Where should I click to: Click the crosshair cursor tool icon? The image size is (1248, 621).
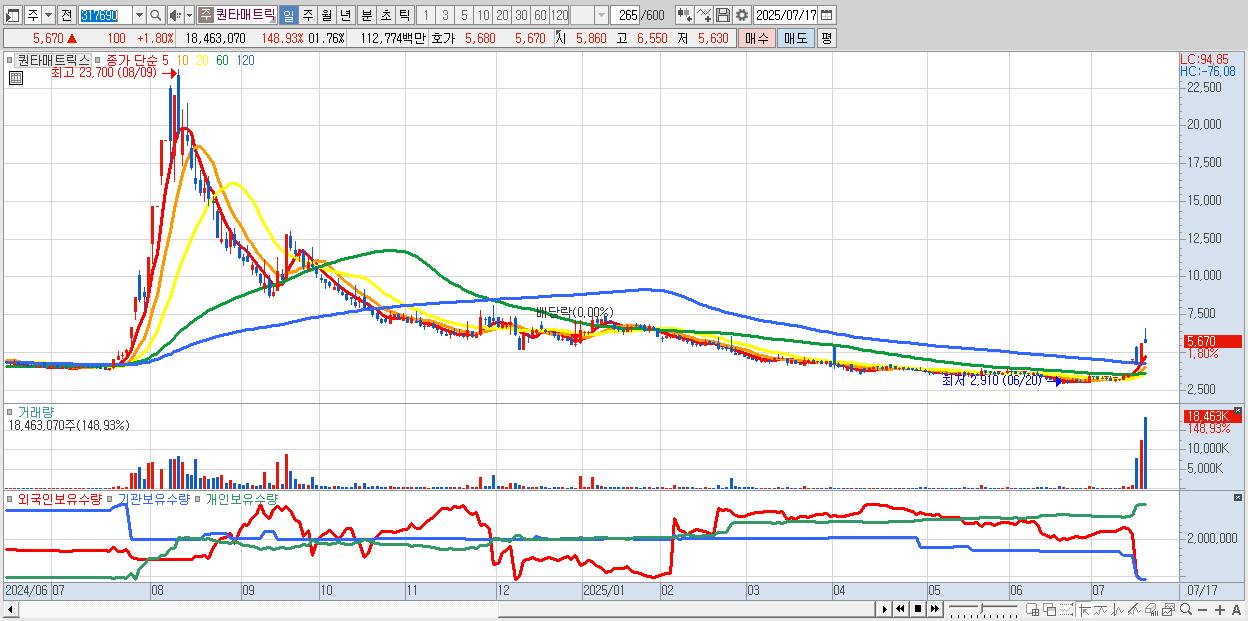(1084, 610)
